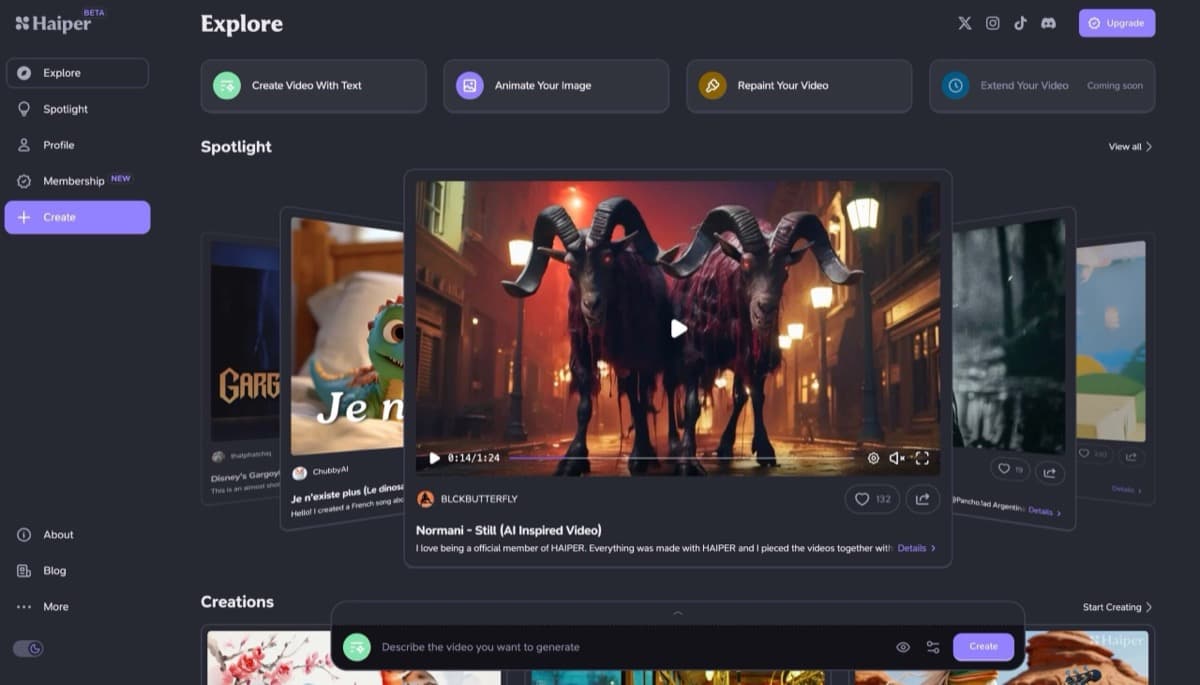Collapse the prompt bar using its chevron
The image size is (1200, 685).
678,613
